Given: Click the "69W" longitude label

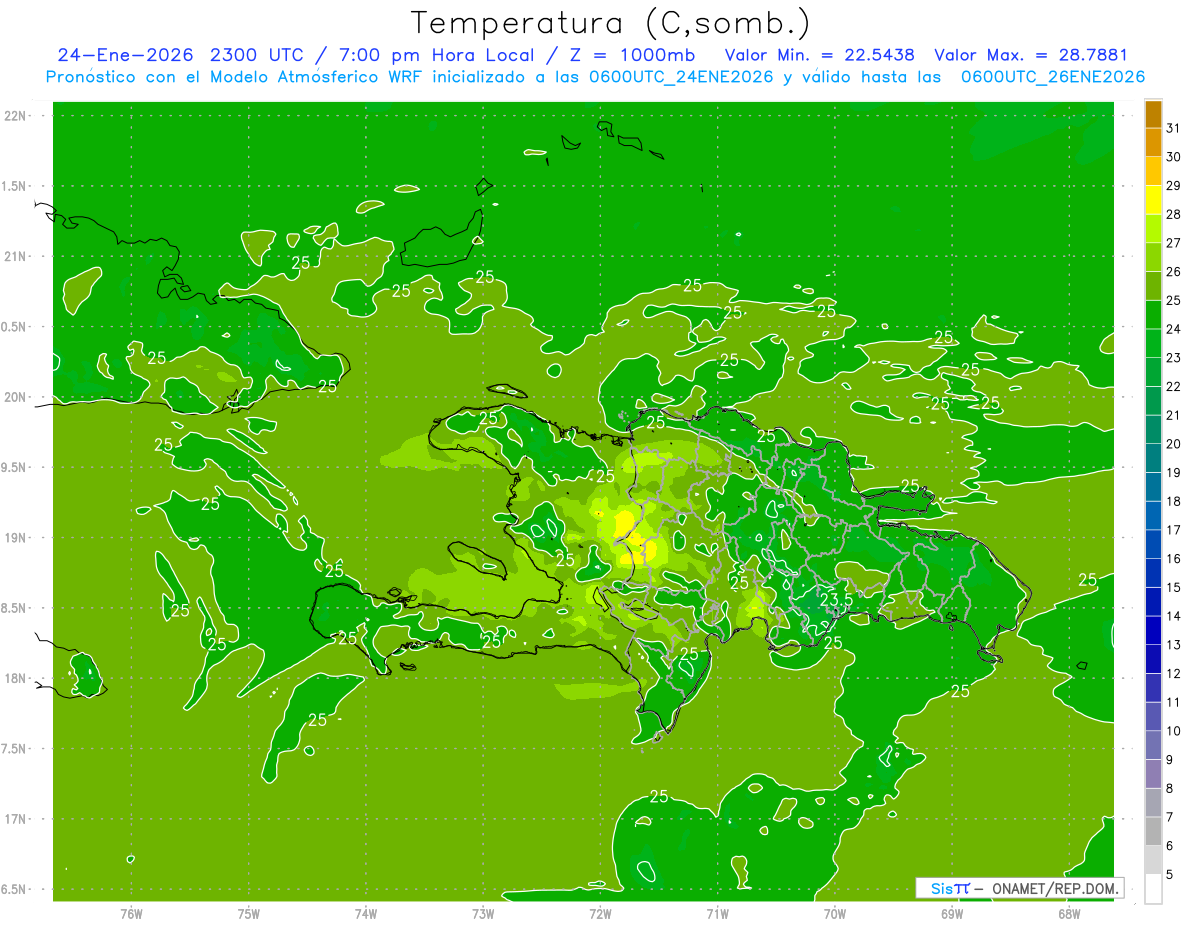Looking at the screenshot, I should point(952,914).
